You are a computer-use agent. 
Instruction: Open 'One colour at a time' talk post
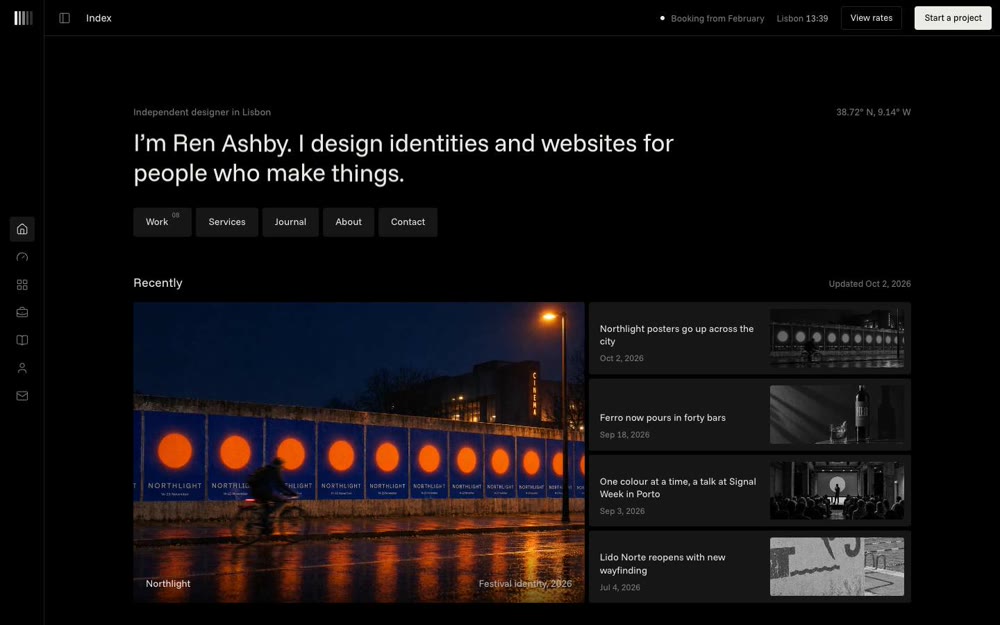678,488
